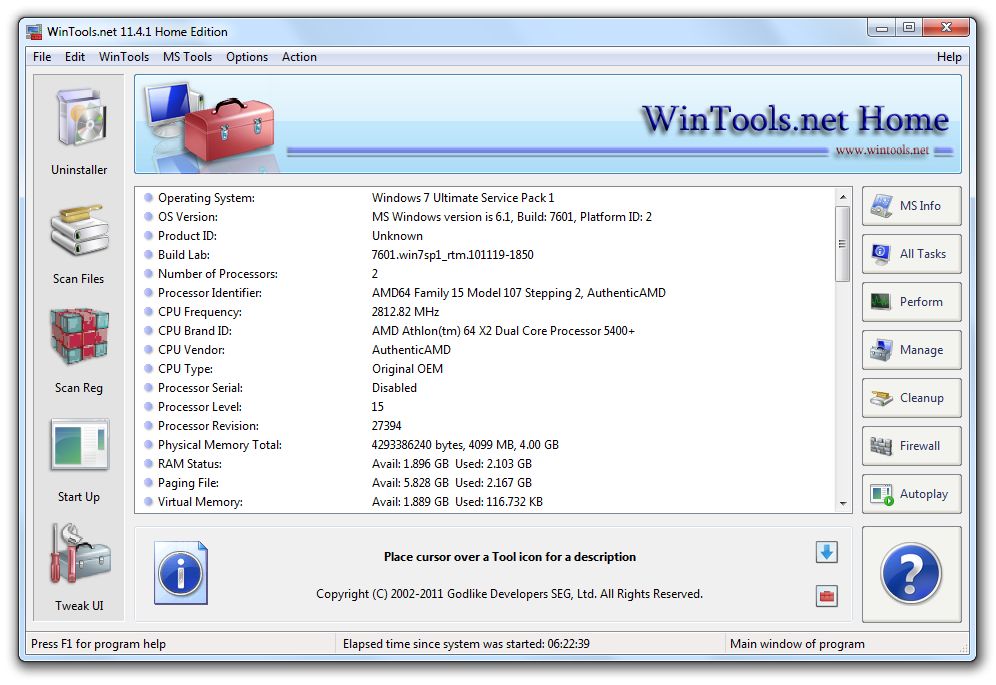Select the Physical Memory Total row
The image size is (996, 685).
click(485, 445)
